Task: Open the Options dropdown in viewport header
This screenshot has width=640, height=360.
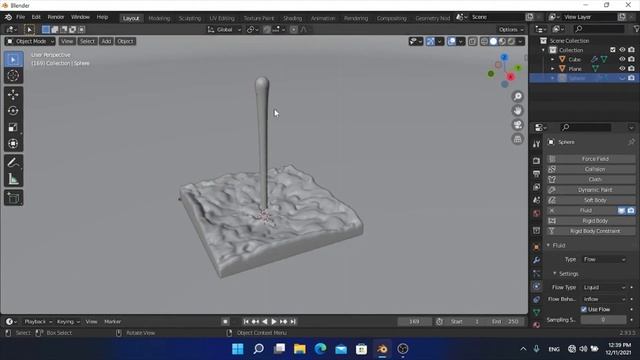Action: click(511, 29)
